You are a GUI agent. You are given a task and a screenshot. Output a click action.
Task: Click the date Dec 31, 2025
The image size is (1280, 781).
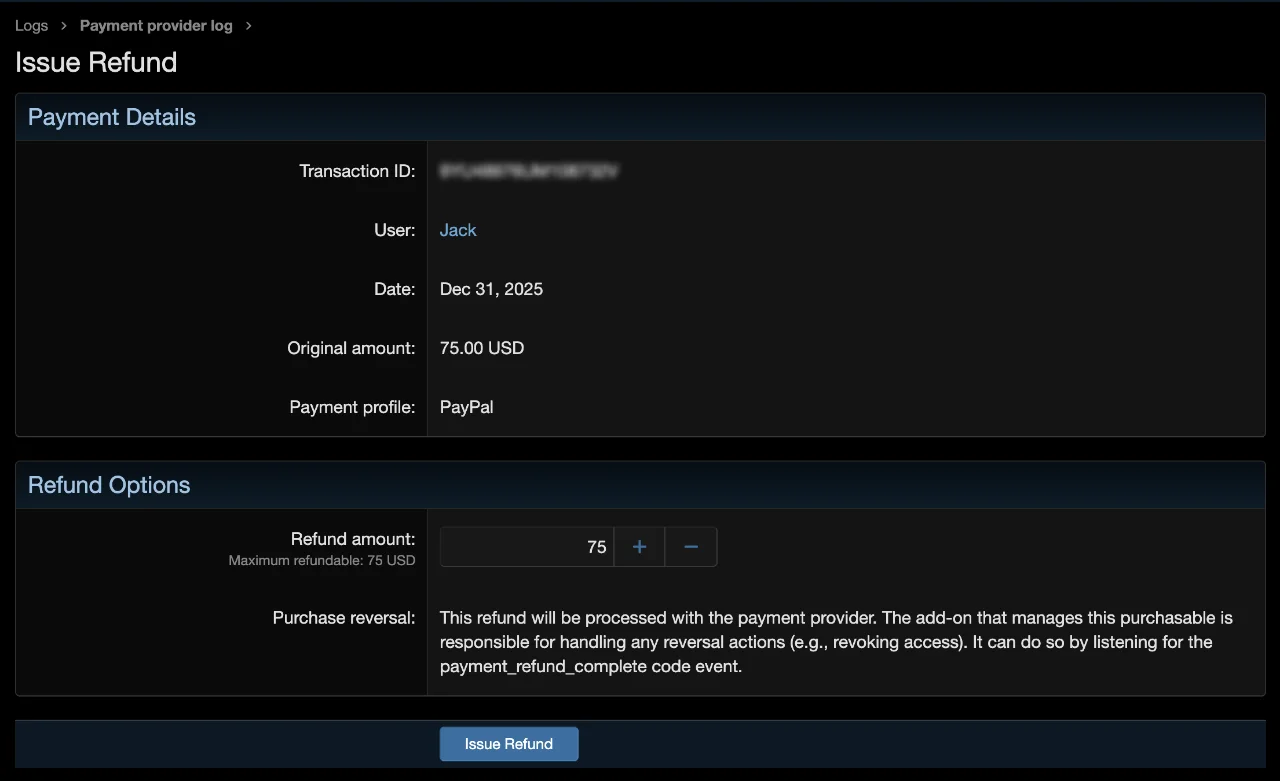pyautogui.click(x=491, y=289)
